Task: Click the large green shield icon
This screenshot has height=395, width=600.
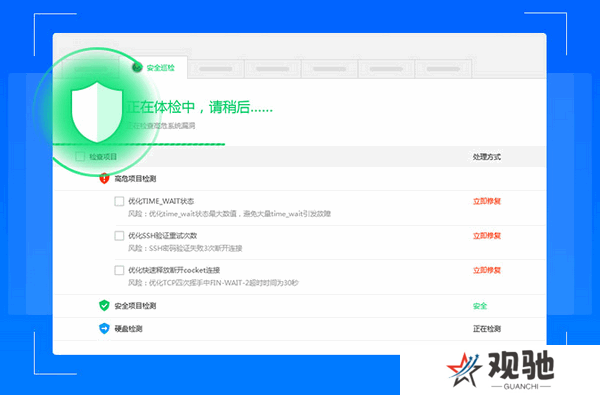Action: click(x=97, y=112)
